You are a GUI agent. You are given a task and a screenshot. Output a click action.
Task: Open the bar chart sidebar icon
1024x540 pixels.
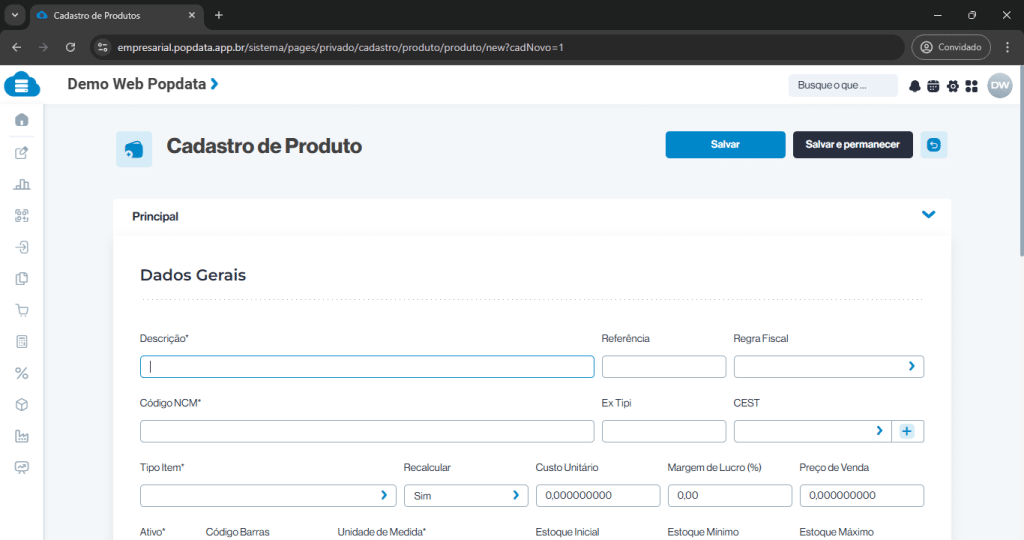pos(22,184)
